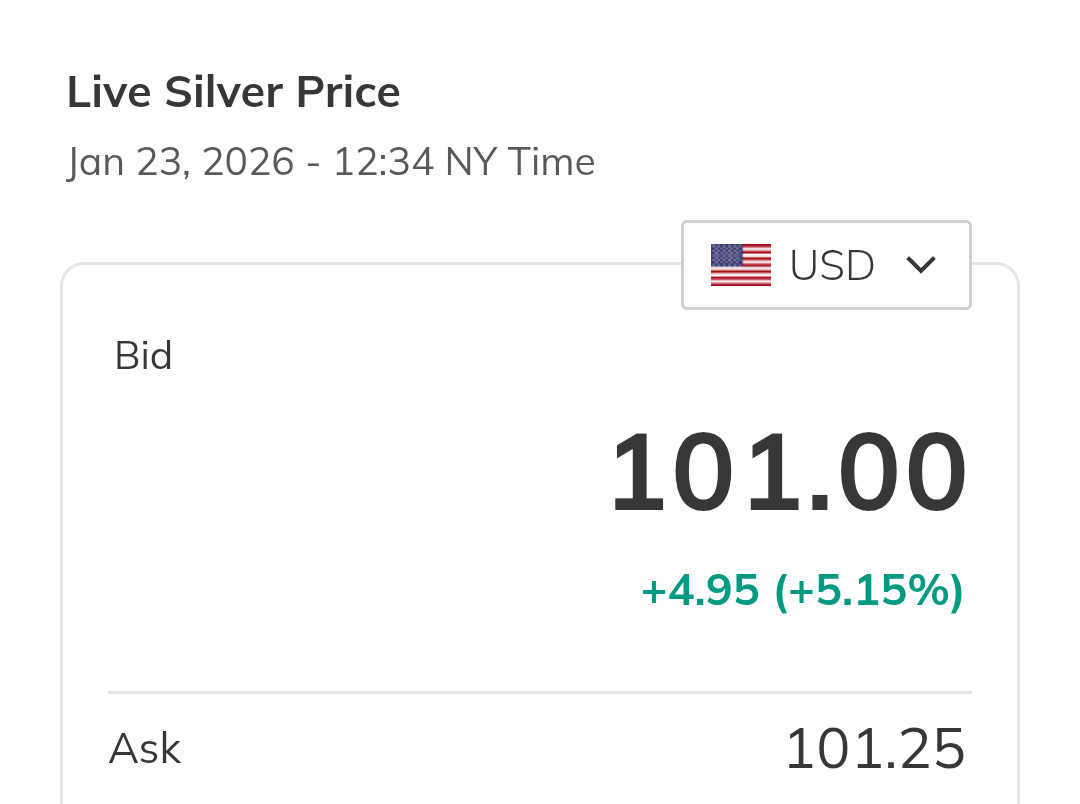Click the 101.25 ask price
The height and width of the screenshot is (804, 1080).
point(875,749)
